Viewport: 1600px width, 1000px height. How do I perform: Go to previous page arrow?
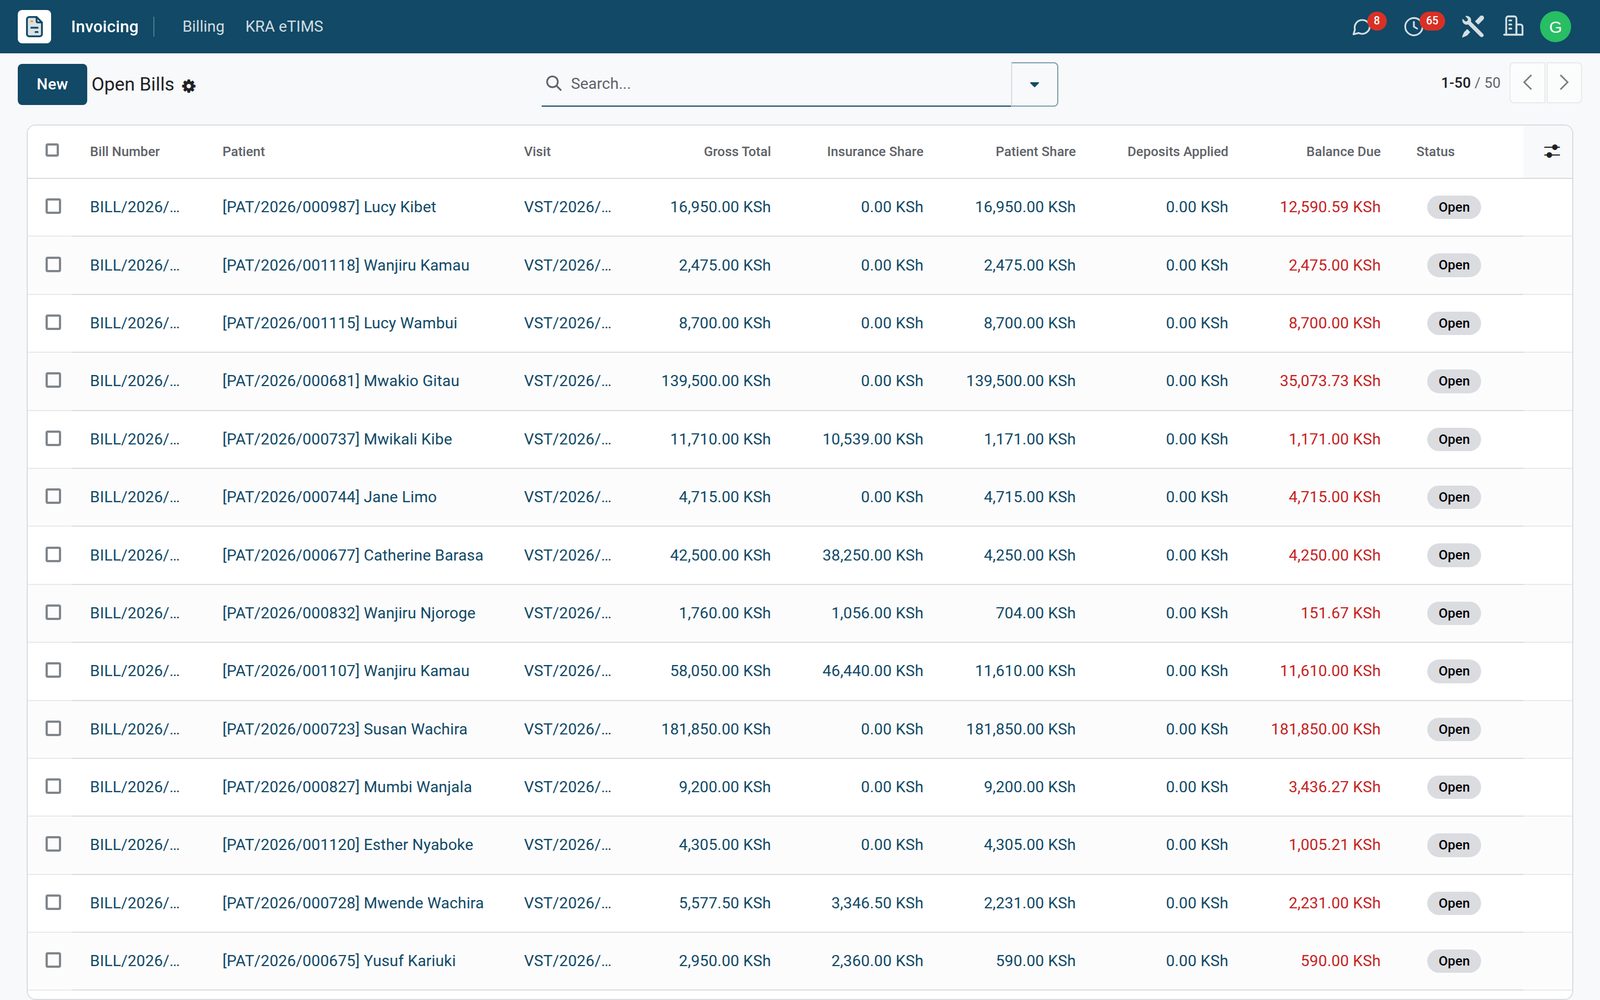pos(1527,83)
